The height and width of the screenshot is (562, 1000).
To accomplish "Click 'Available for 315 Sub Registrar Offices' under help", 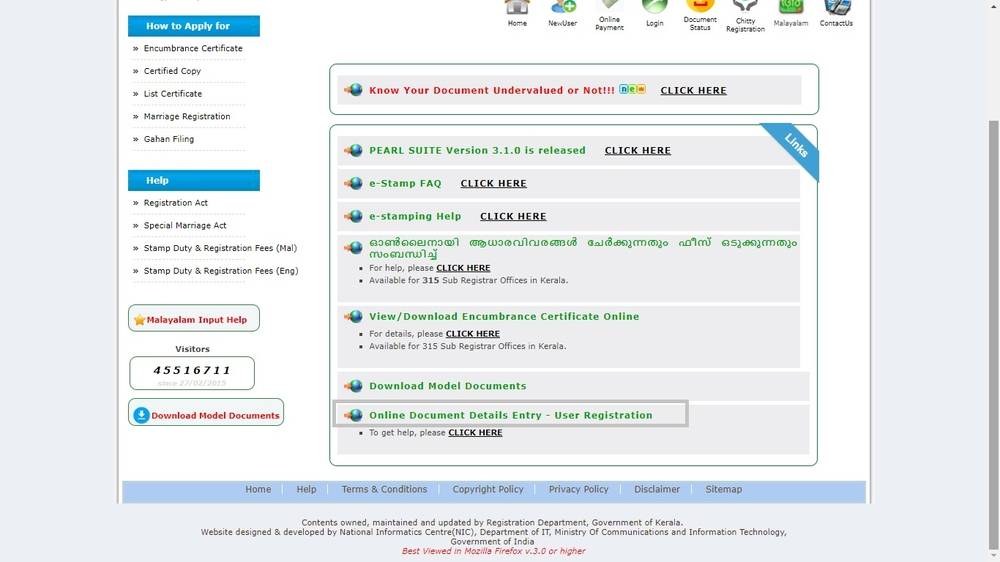I will (x=468, y=280).
